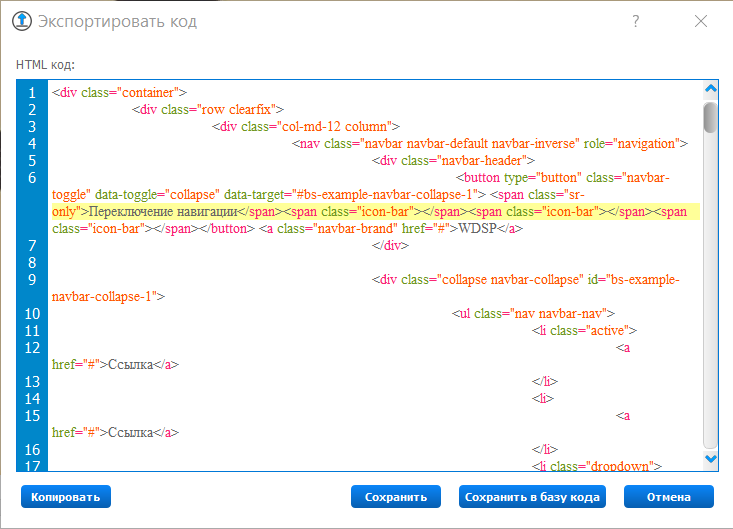Viewport: 733px width, 529px height.
Task: Click Сохранить в базу кода button
Action: [x=532, y=497]
